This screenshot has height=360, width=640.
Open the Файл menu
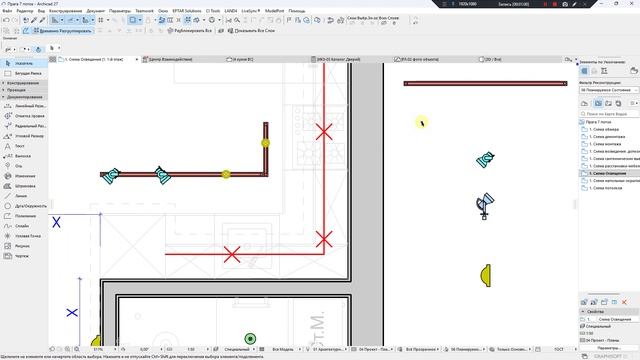tap(7, 11)
